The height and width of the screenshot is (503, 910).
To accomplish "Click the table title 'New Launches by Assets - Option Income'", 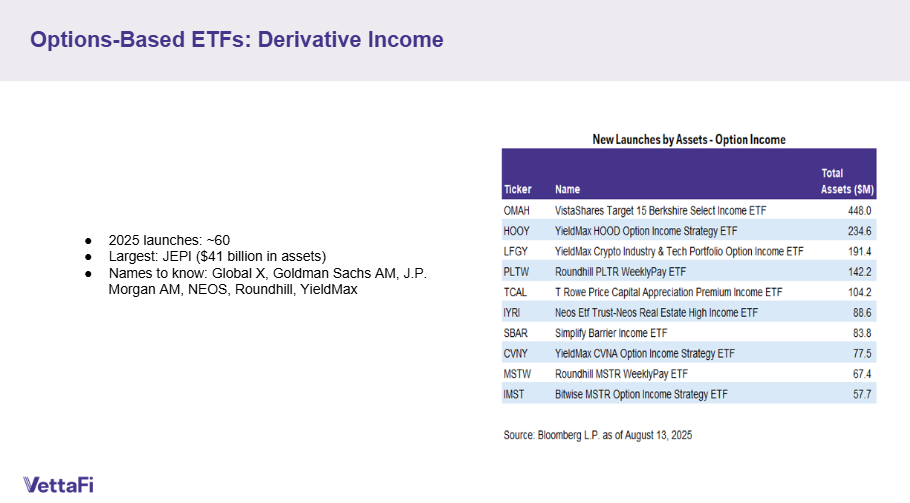I will [x=689, y=139].
